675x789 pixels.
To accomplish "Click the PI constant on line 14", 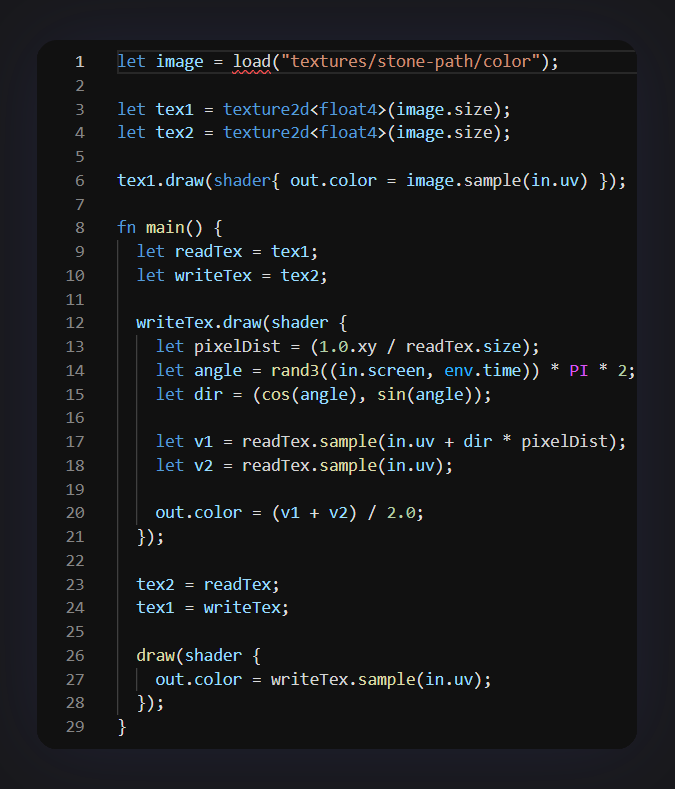I will pos(578,371).
